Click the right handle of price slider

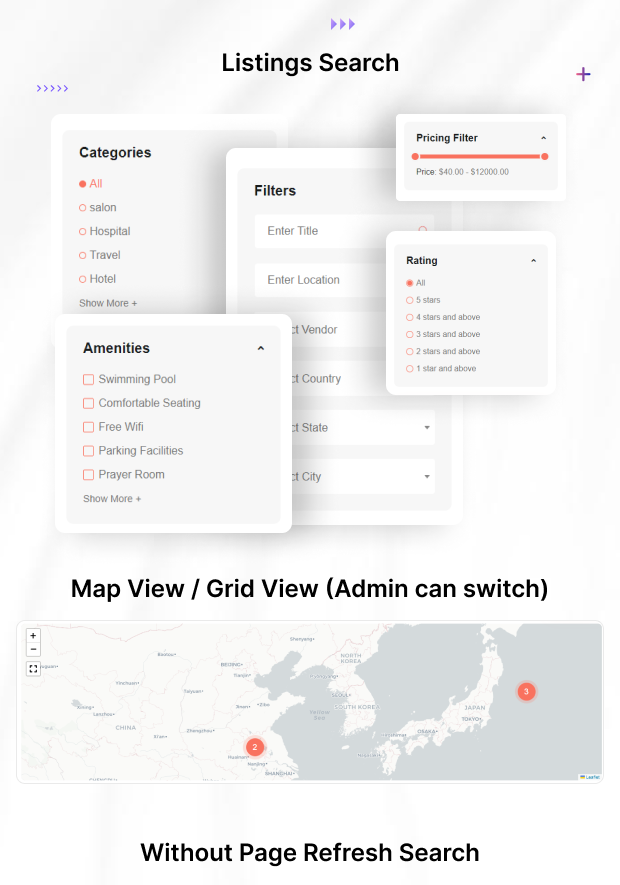[544, 156]
